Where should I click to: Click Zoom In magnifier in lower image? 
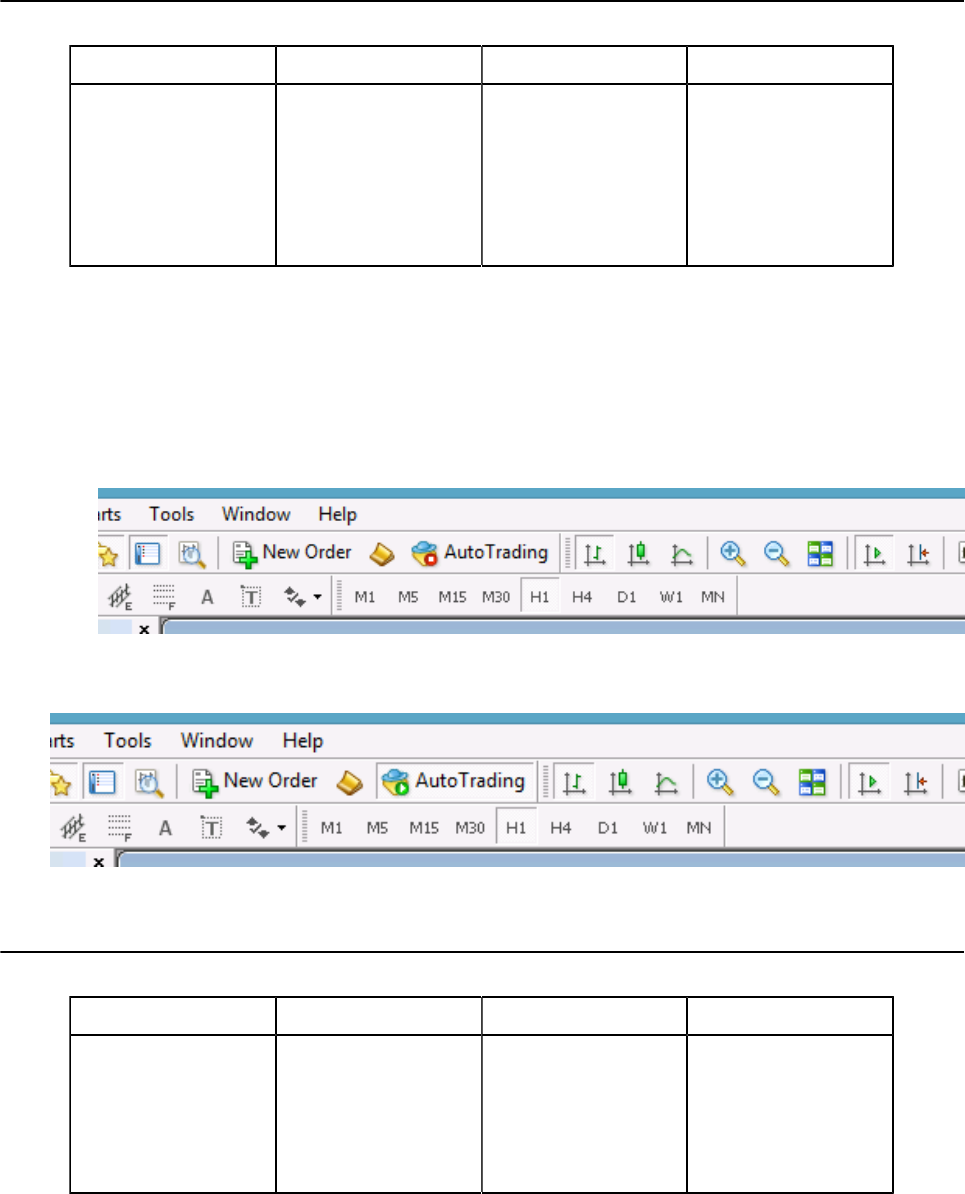[x=720, y=782]
